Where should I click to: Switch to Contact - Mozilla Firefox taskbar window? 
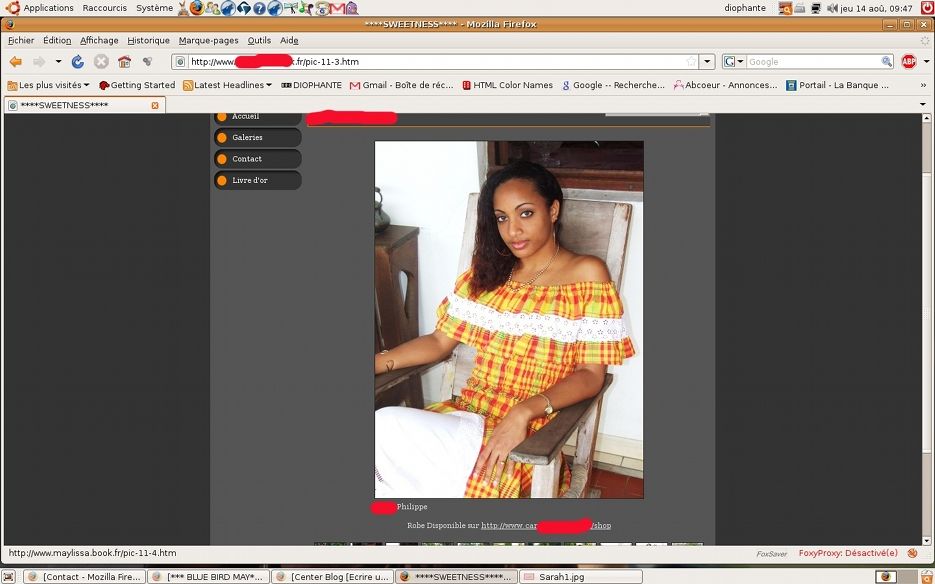click(x=85, y=577)
